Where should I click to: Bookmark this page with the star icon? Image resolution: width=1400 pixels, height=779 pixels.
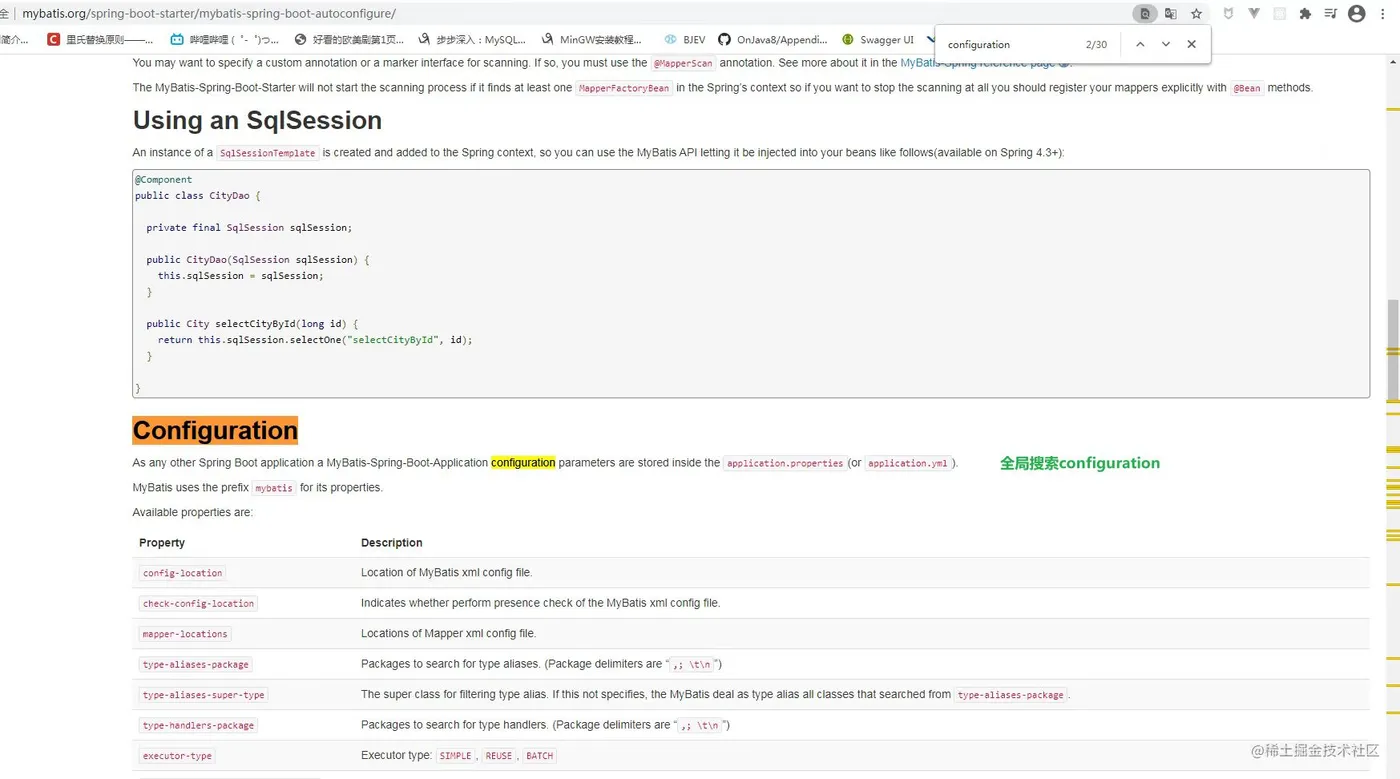[x=1196, y=14]
